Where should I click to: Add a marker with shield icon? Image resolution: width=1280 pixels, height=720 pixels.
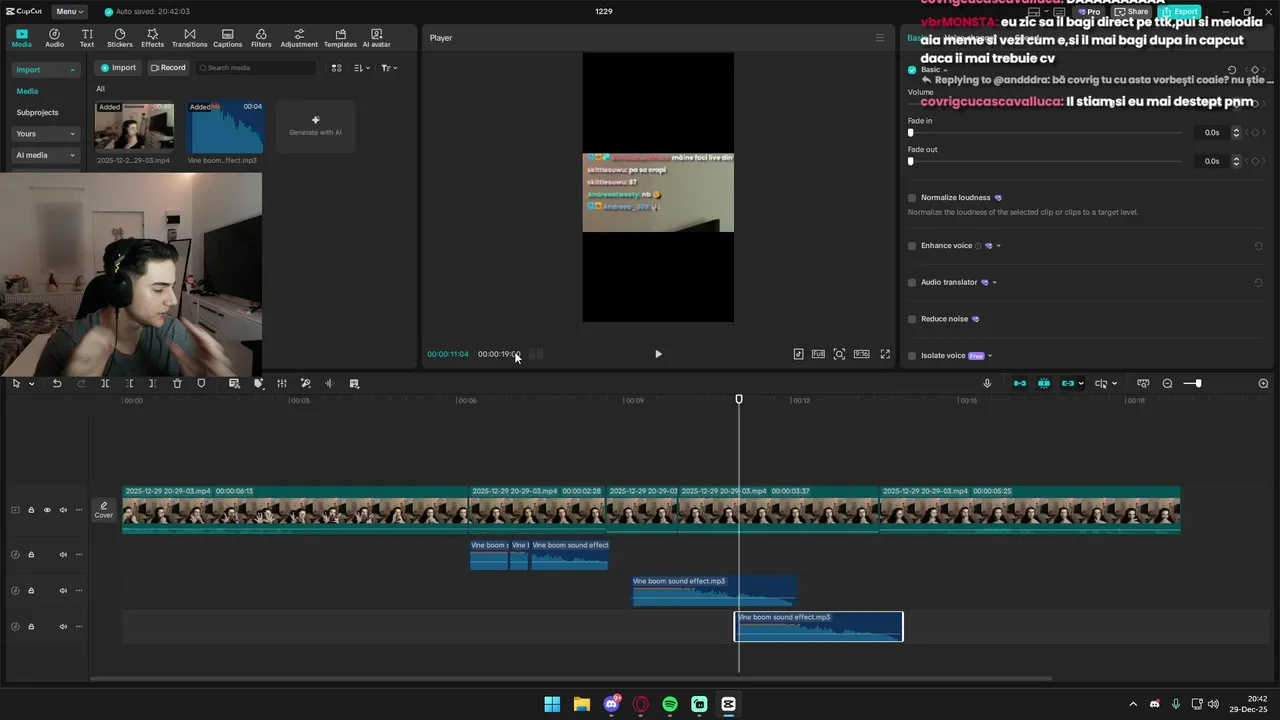[201, 384]
